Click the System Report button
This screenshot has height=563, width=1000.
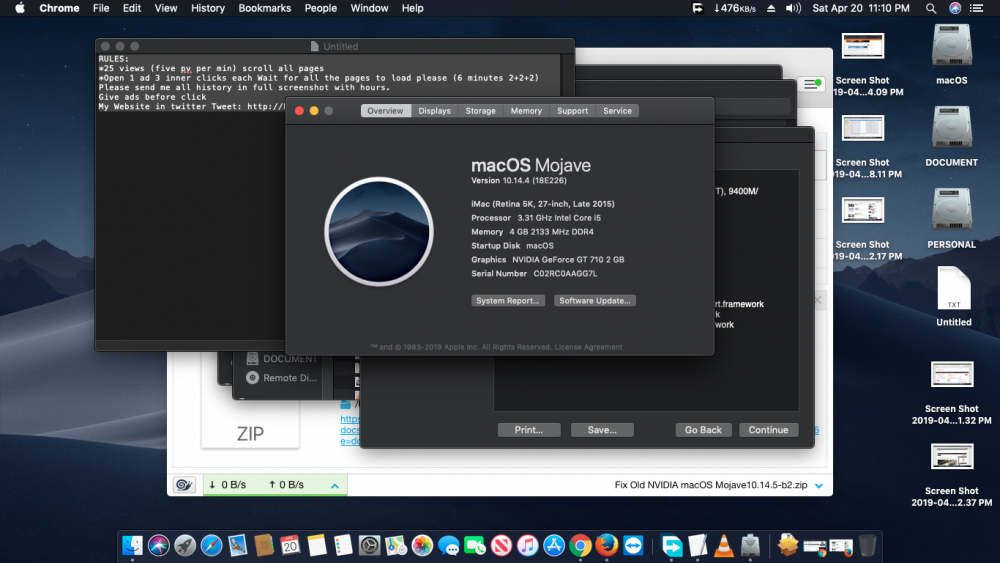[x=508, y=300]
